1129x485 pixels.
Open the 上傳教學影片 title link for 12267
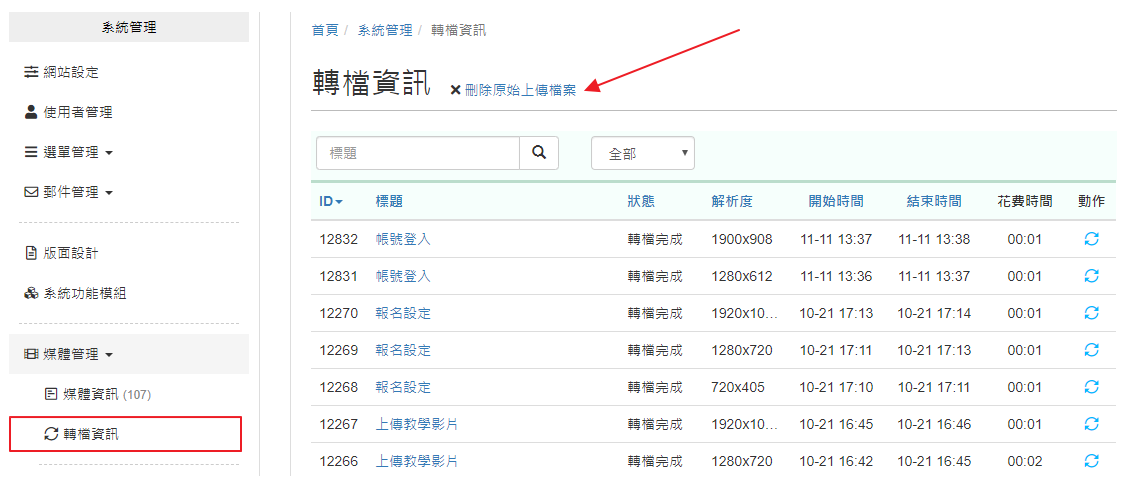pos(417,425)
